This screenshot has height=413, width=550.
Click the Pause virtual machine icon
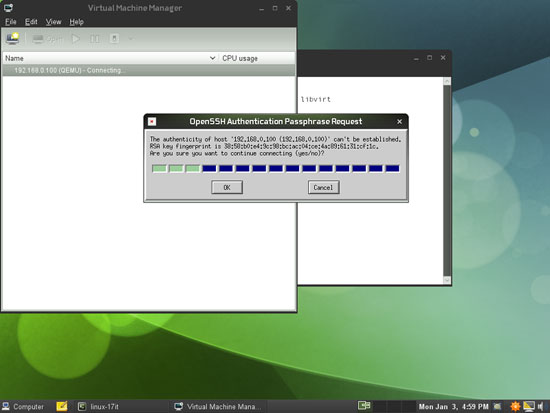[x=94, y=39]
